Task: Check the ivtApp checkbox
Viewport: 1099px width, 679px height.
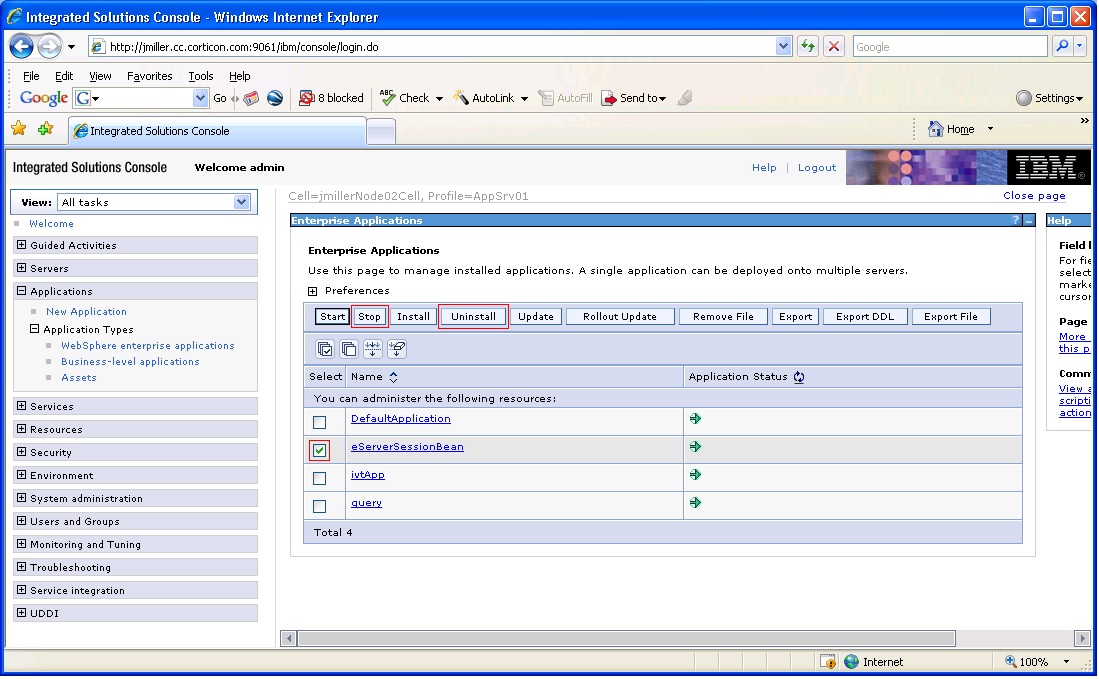Action: click(320, 479)
